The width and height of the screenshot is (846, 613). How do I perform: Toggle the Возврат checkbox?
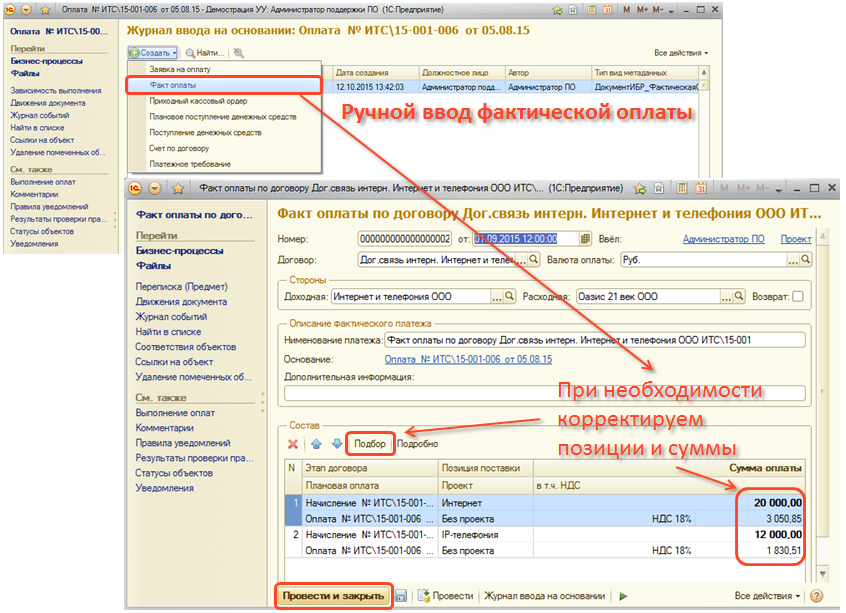[797, 296]
